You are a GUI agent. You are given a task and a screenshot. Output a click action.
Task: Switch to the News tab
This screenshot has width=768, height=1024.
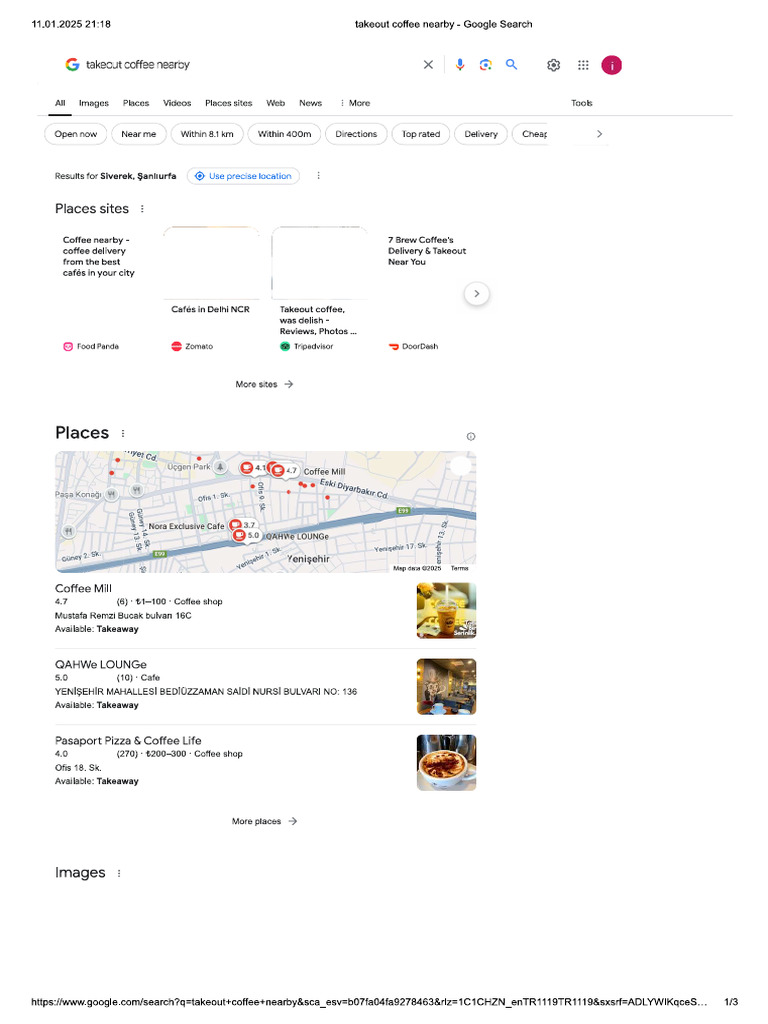click(x=310, y=103)
